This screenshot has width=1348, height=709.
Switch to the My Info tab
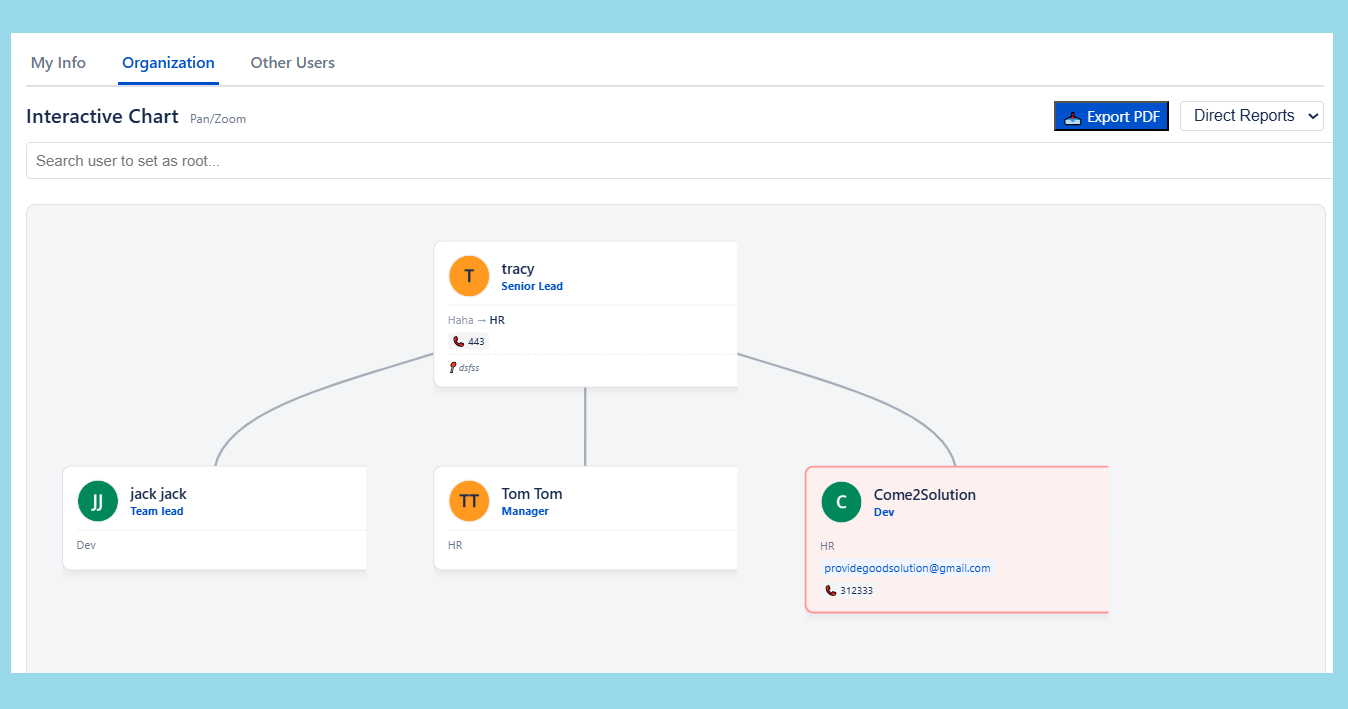[x=58, y=63]
